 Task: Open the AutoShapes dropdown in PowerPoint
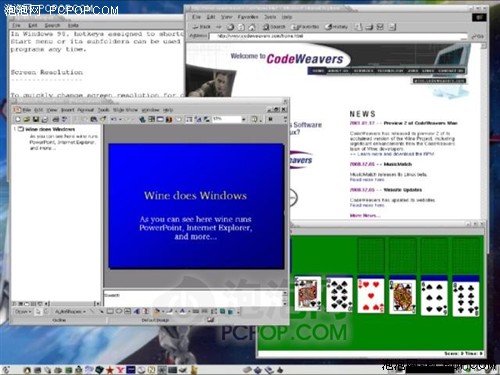[70, 311]
